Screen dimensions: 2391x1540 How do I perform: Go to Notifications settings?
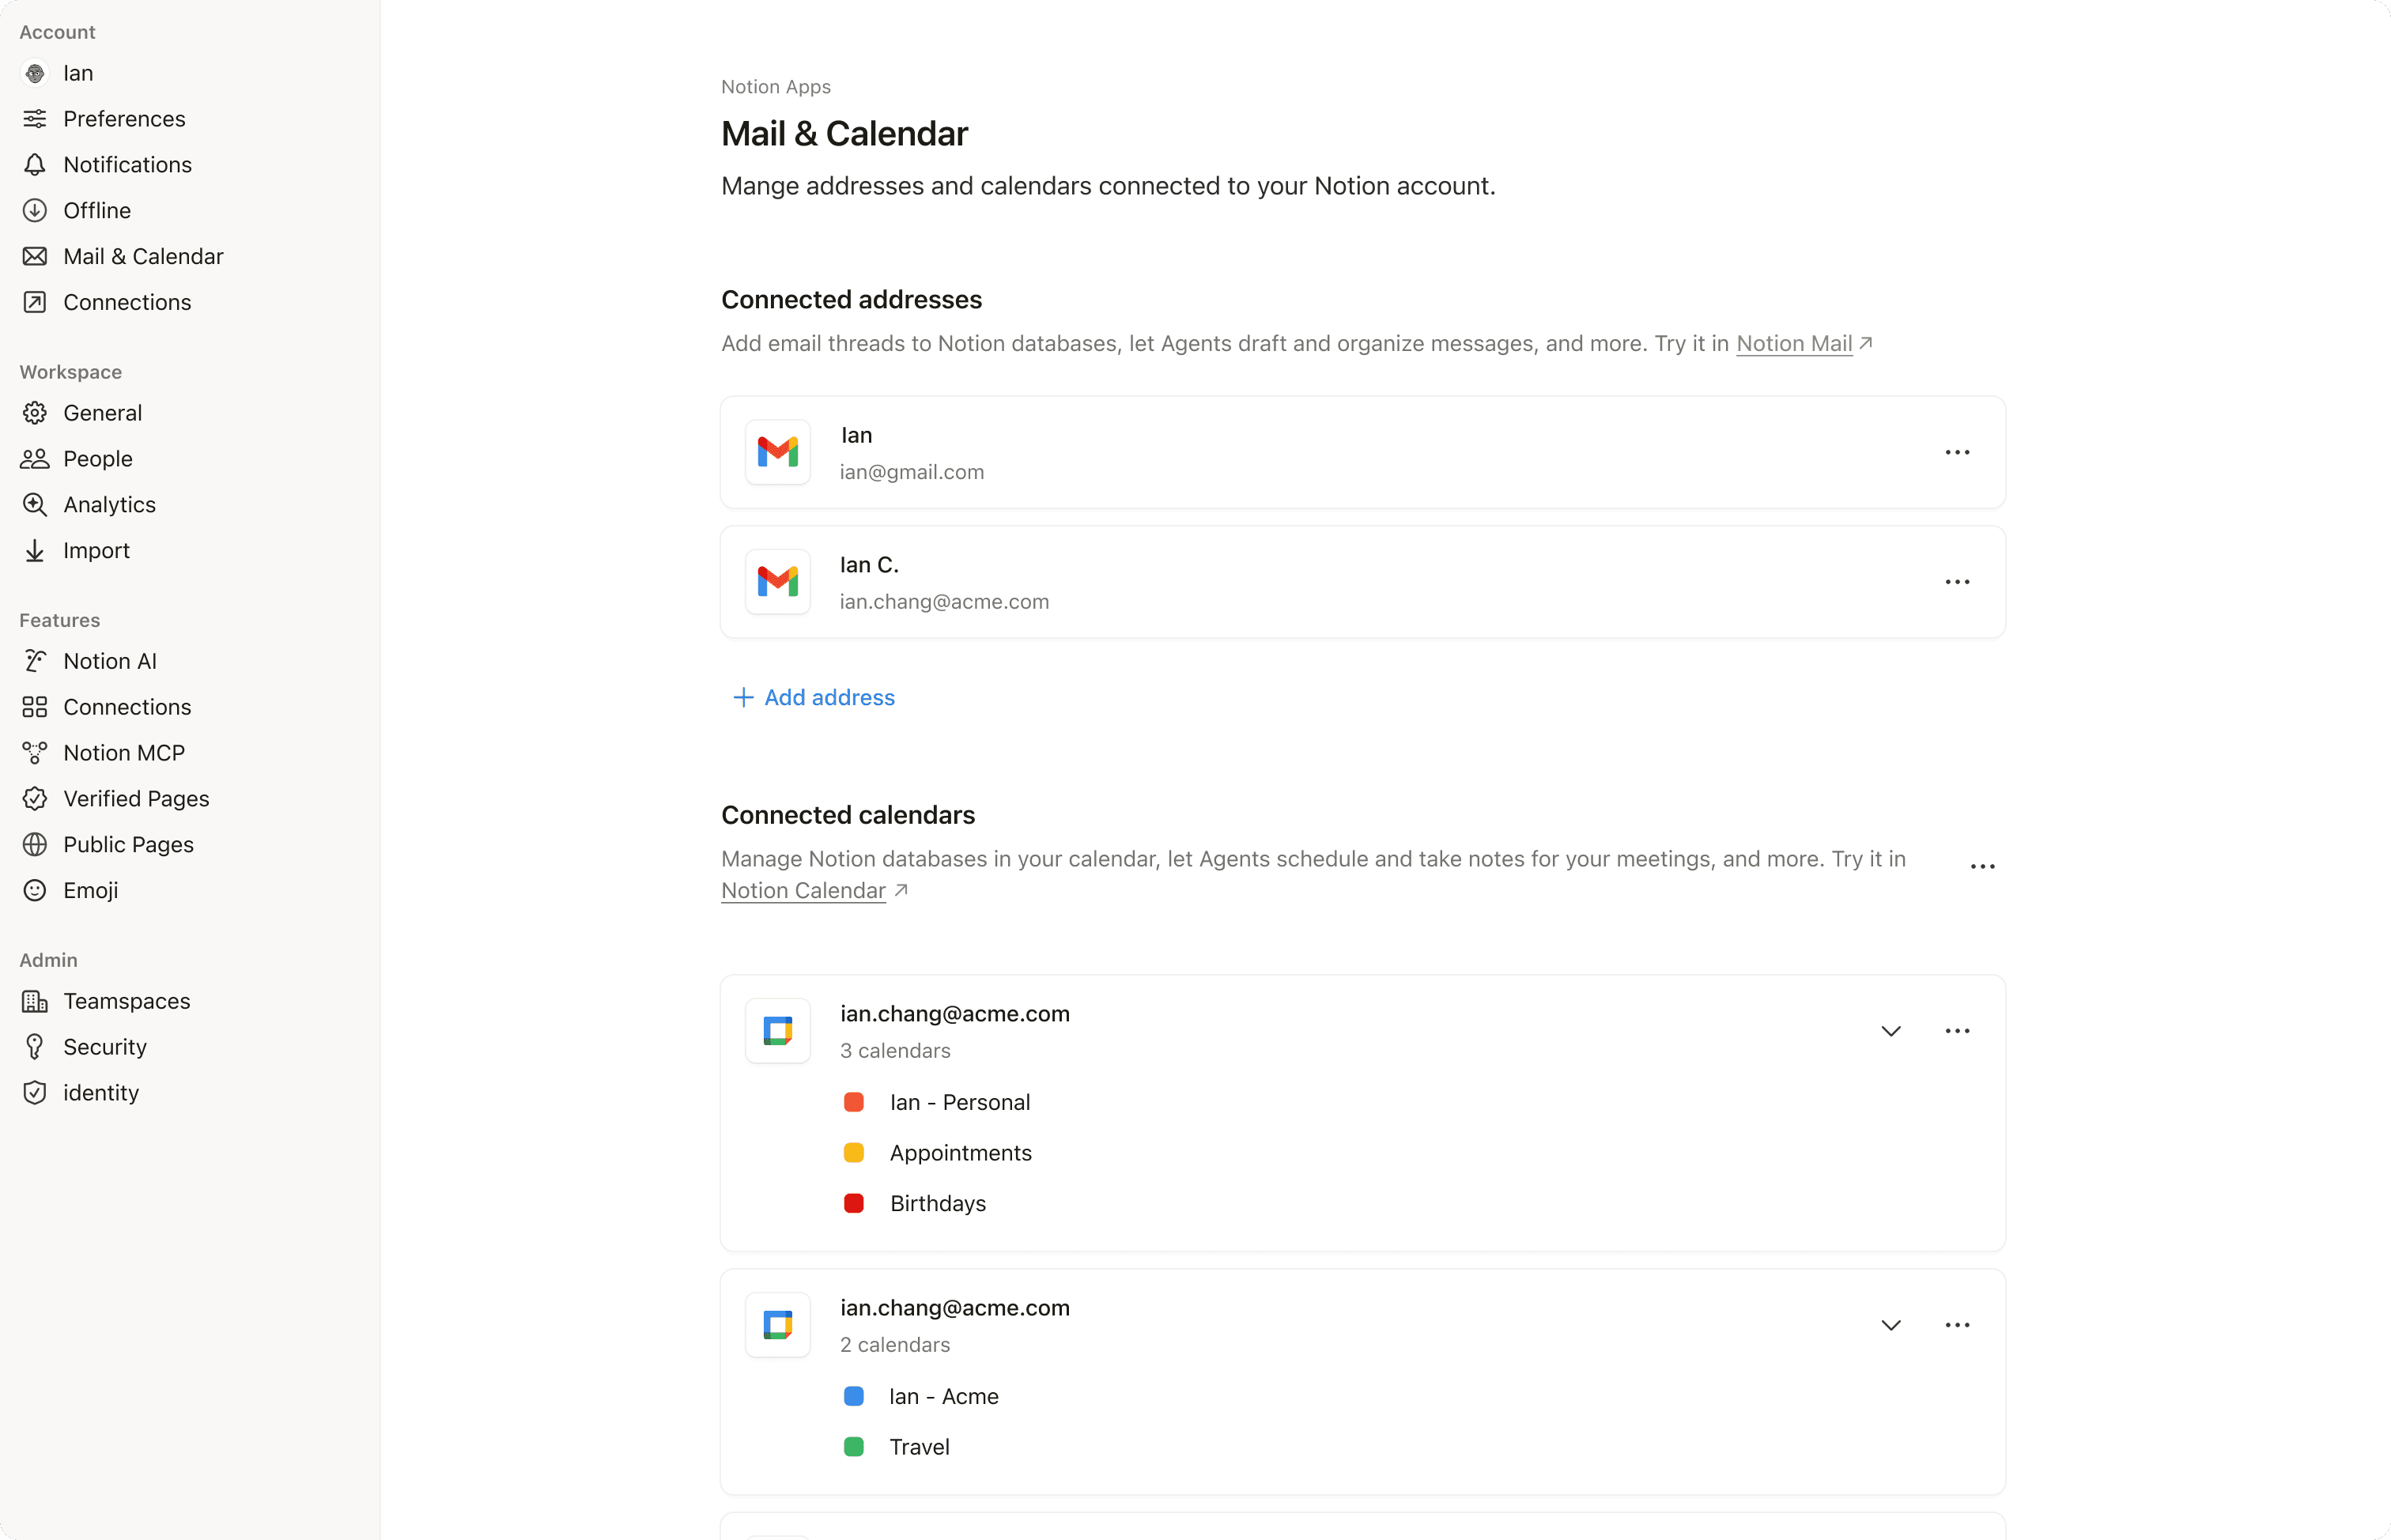click(x=127, y=165)
